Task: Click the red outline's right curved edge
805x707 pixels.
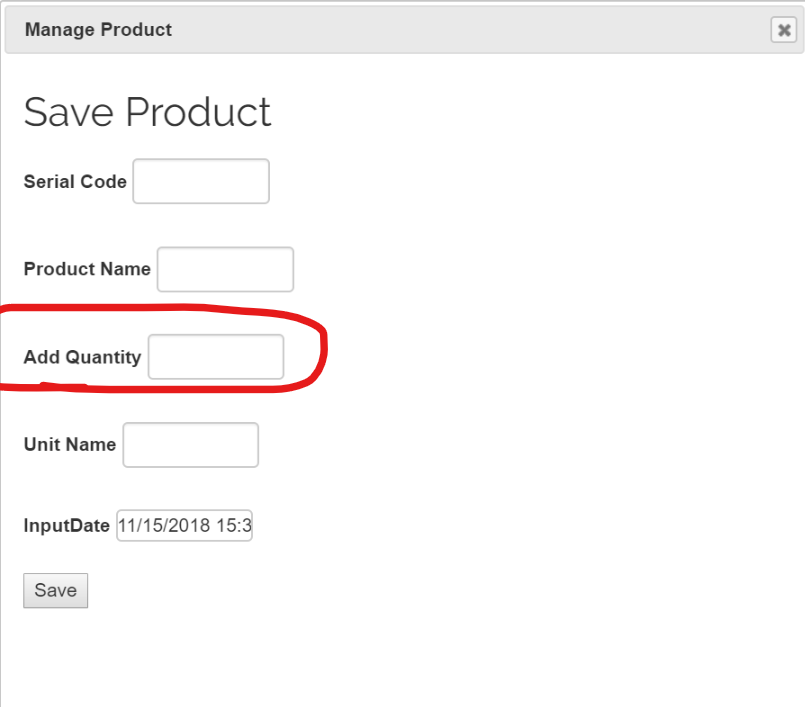Action: (323, 350)
